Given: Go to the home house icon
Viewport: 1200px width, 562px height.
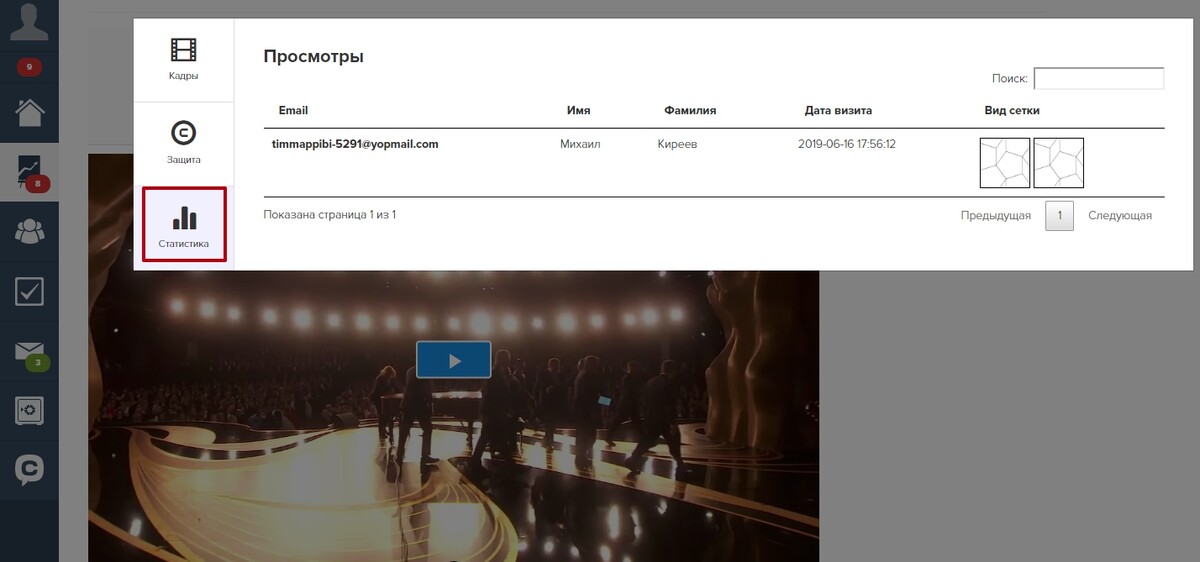Looking at the screenshot, I should click(29, 111).
